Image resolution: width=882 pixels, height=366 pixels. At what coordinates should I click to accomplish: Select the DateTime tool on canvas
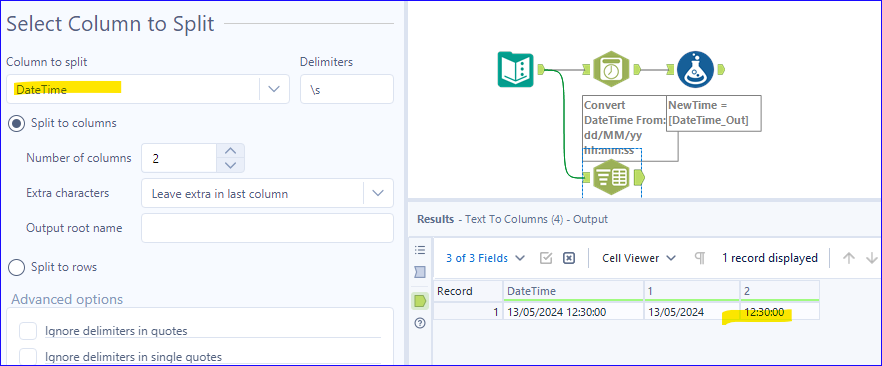[x=612, y=69]
